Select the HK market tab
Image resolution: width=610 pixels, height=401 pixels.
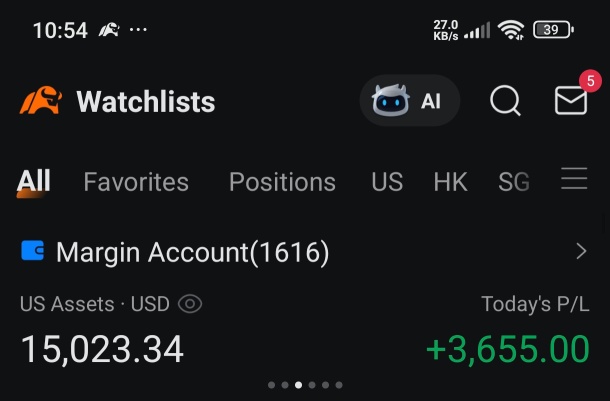450,182
